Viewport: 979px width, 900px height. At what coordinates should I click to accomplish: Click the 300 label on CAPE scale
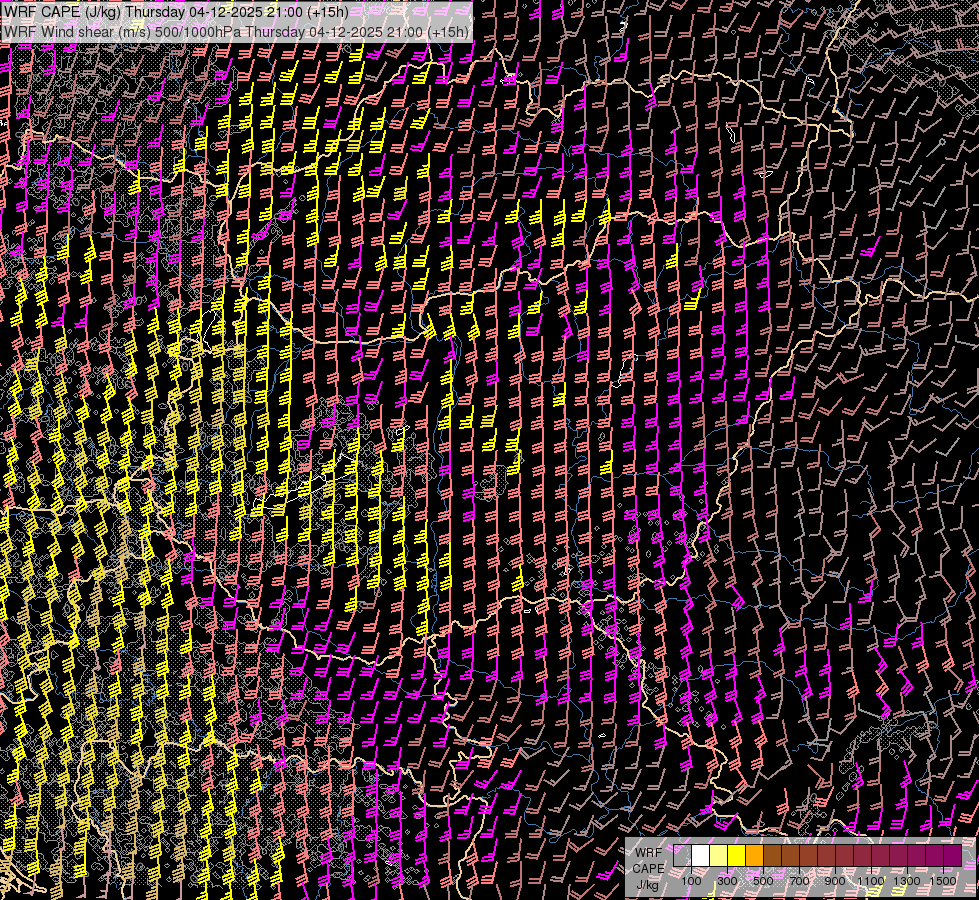727,881
